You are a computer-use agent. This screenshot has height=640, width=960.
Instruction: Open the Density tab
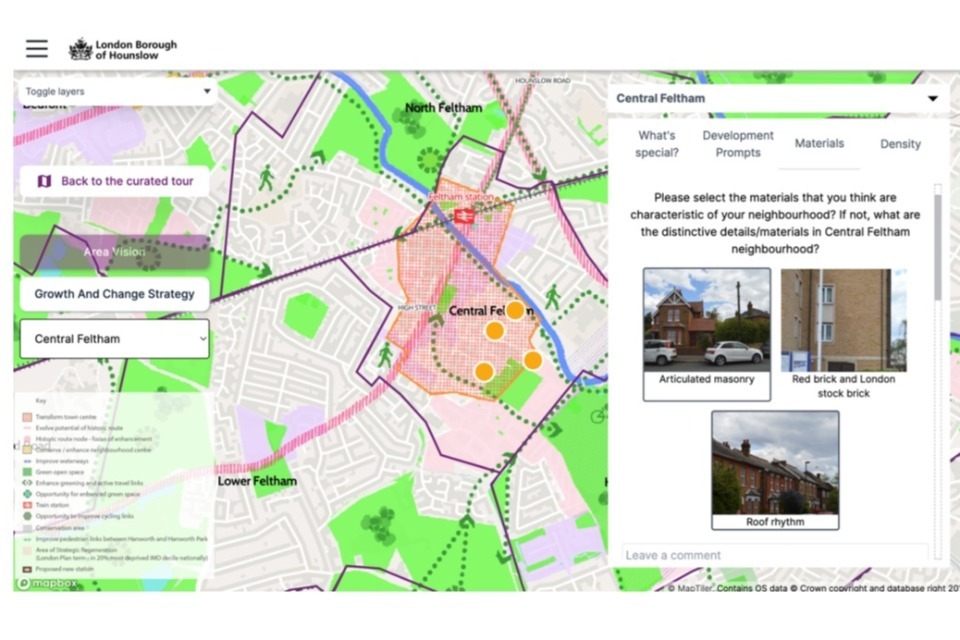pos(900,144)
